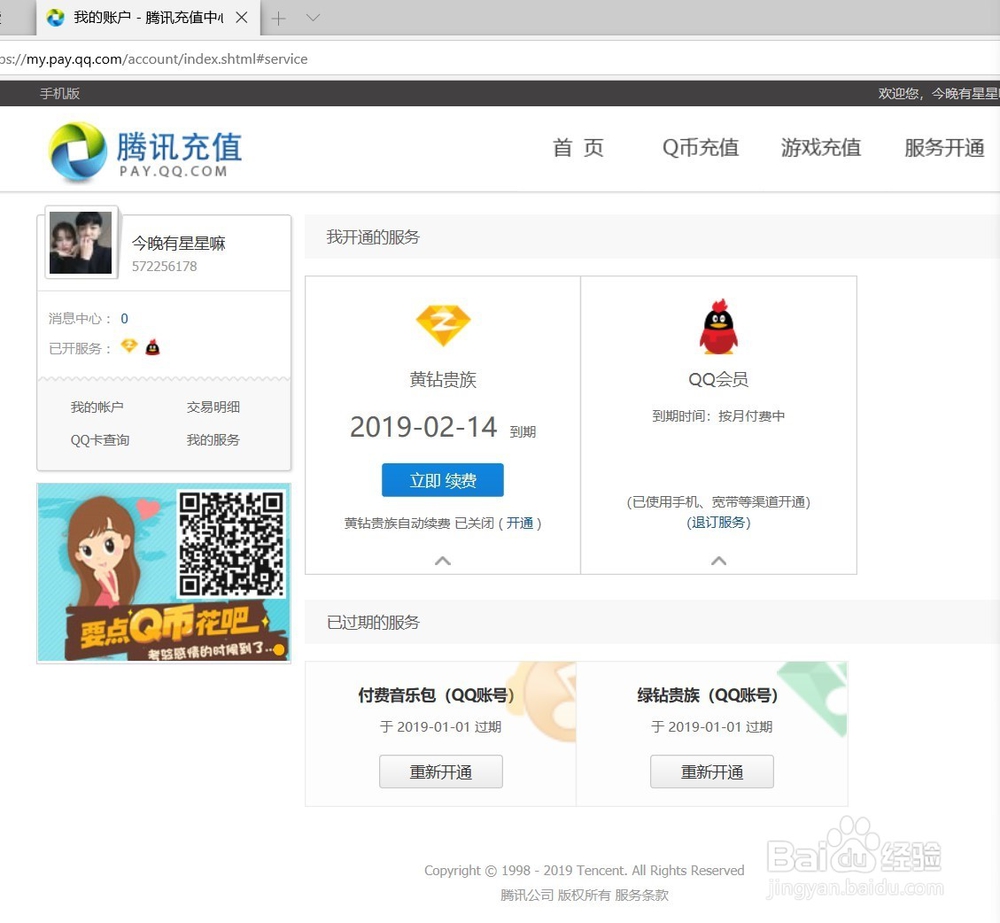Image resolution: width=1000 pixels, height=923 pixels.
Task: Click 已过期的服务 section header
Action: (373, 623)
